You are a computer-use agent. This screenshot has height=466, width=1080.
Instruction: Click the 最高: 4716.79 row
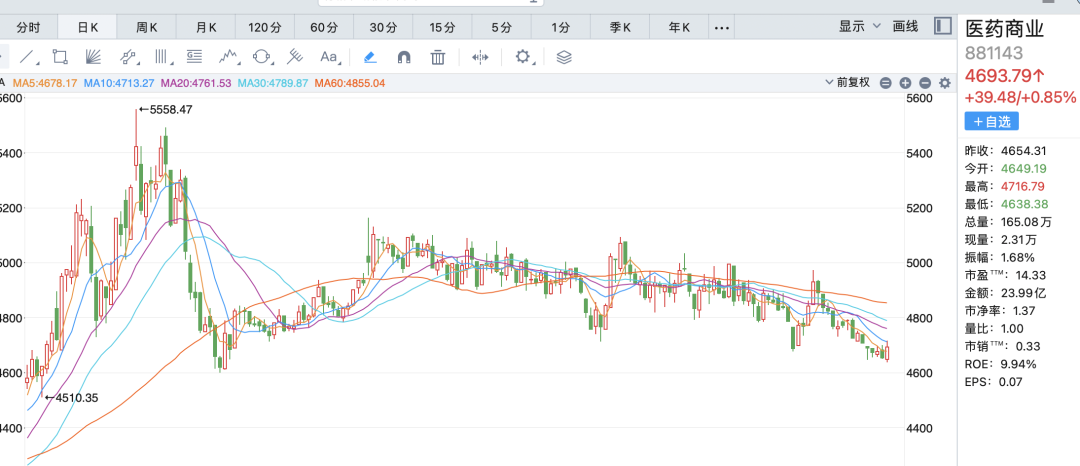[x=1006, y=187]
